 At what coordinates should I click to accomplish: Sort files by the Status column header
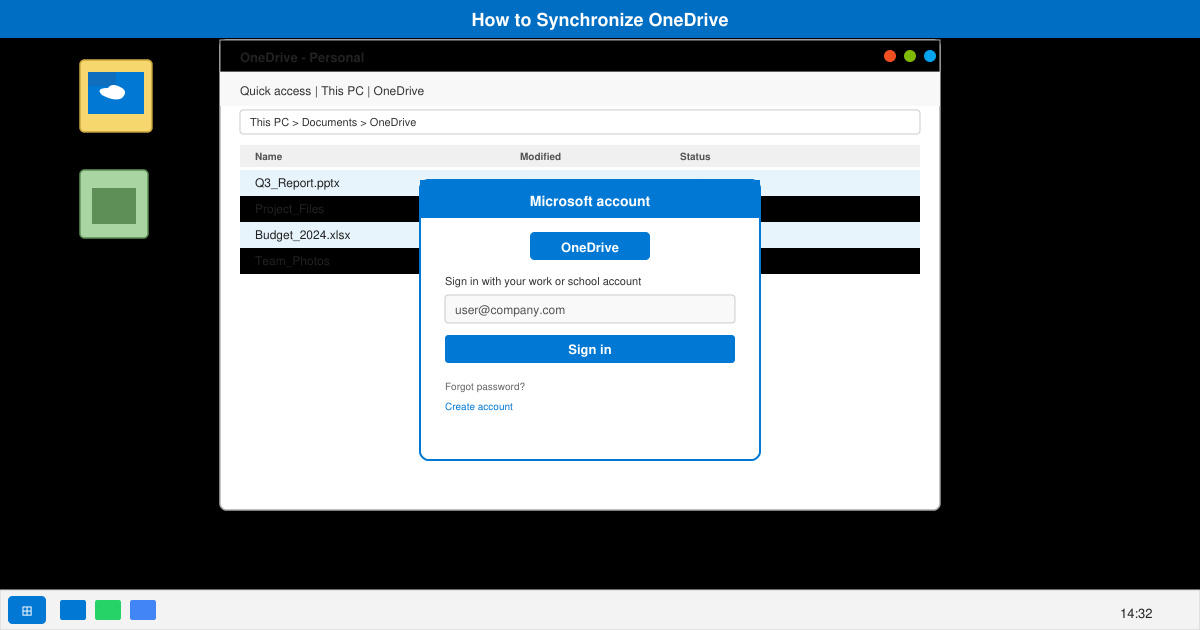(x=695, y=157)
